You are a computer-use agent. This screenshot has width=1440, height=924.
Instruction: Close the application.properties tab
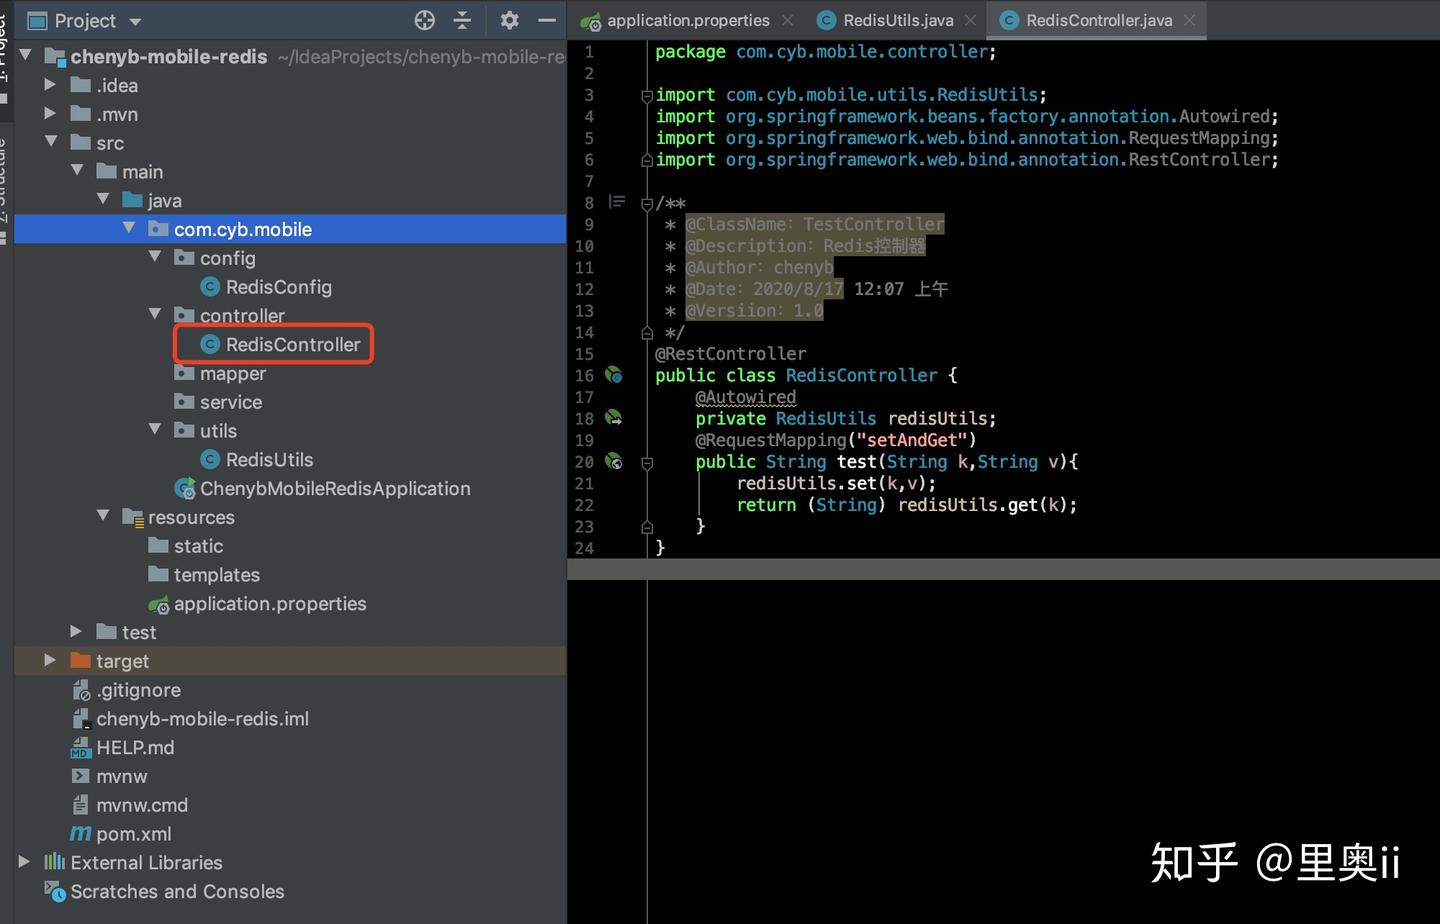coord(788,20)
